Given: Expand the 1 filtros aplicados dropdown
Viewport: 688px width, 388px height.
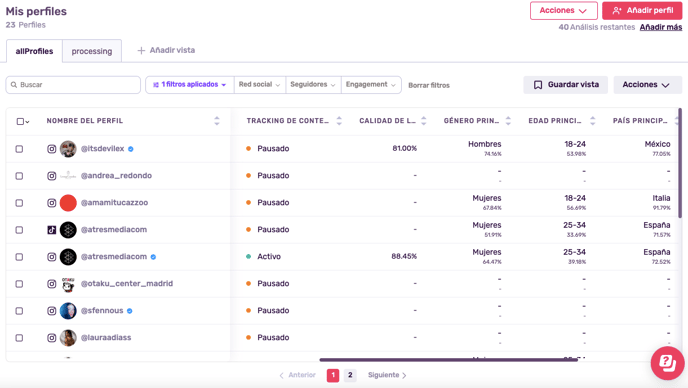Looking at the screenshot, I should click(190, 85).
